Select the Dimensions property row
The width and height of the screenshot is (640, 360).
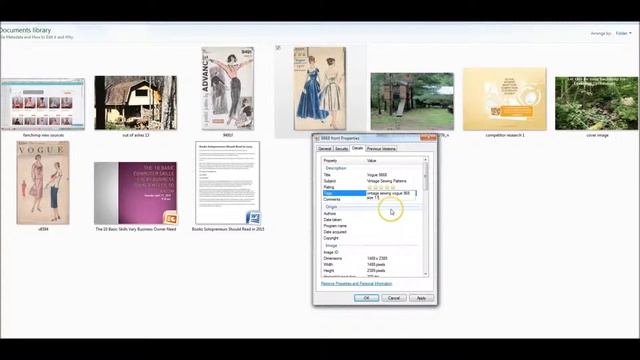372,258
